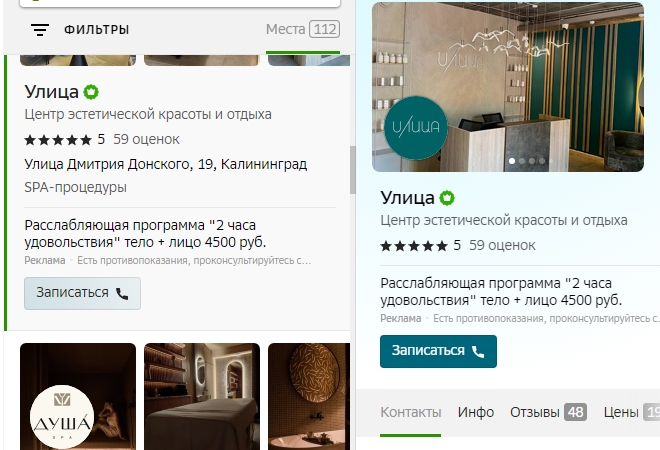Open the Контакты tab
660x450 pixels.
pos(411,412)
